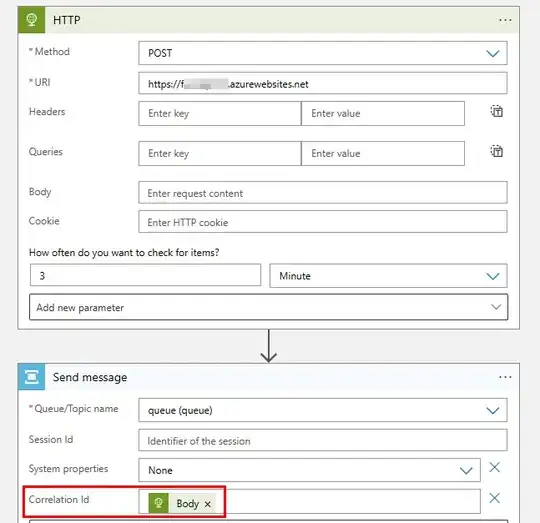Click the URI input field
Screen dimensions: 540x523
coord(323,83)
